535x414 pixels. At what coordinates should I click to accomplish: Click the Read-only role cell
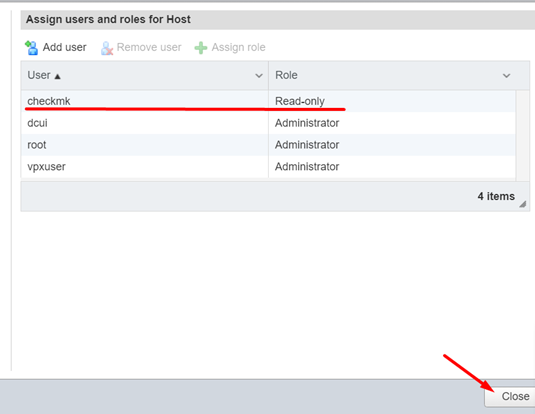pyautogui.click(x=300, y=101)
